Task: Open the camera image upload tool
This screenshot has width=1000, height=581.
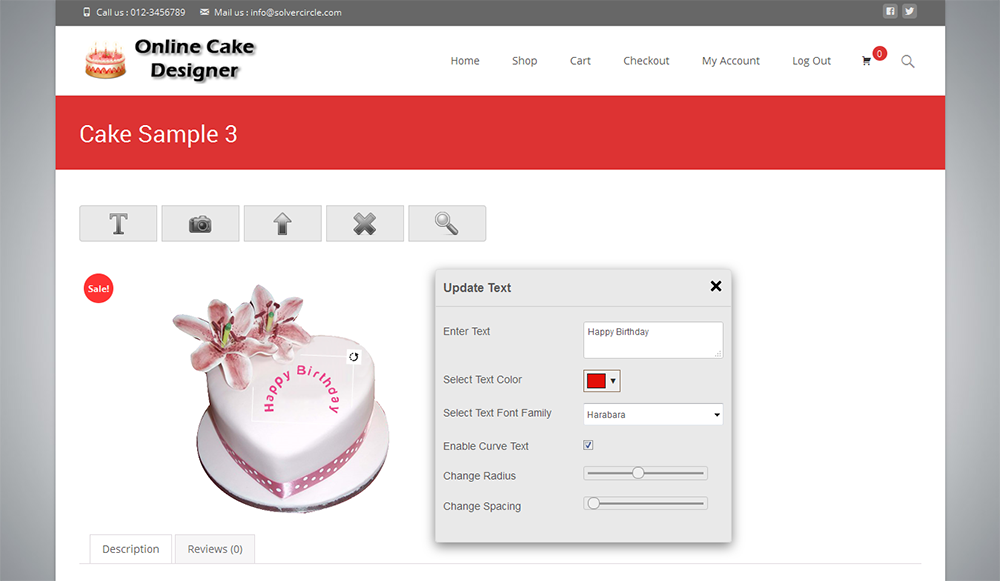Action: click(200, 223)
